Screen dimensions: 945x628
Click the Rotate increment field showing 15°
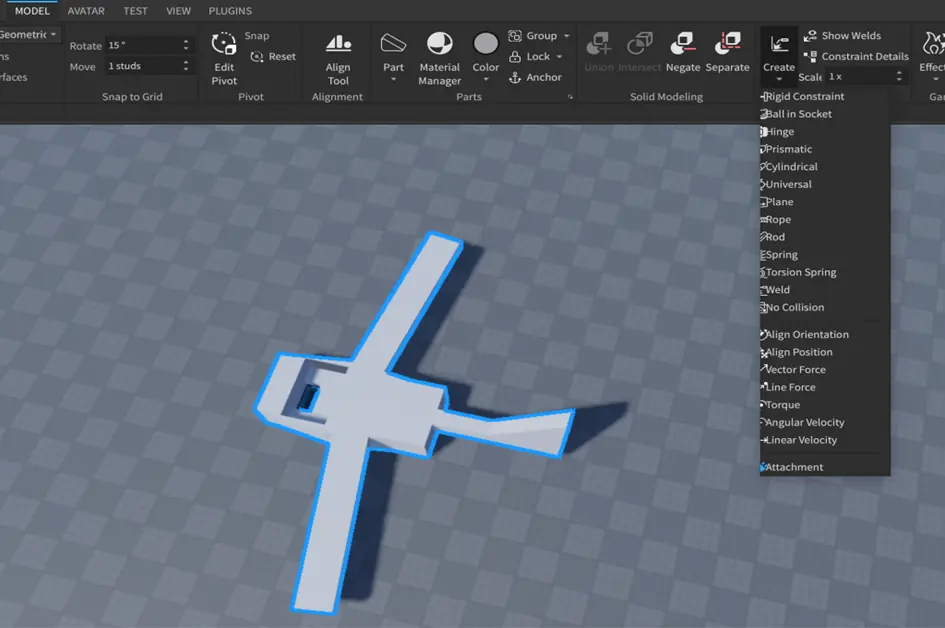(x=149, y=45)
